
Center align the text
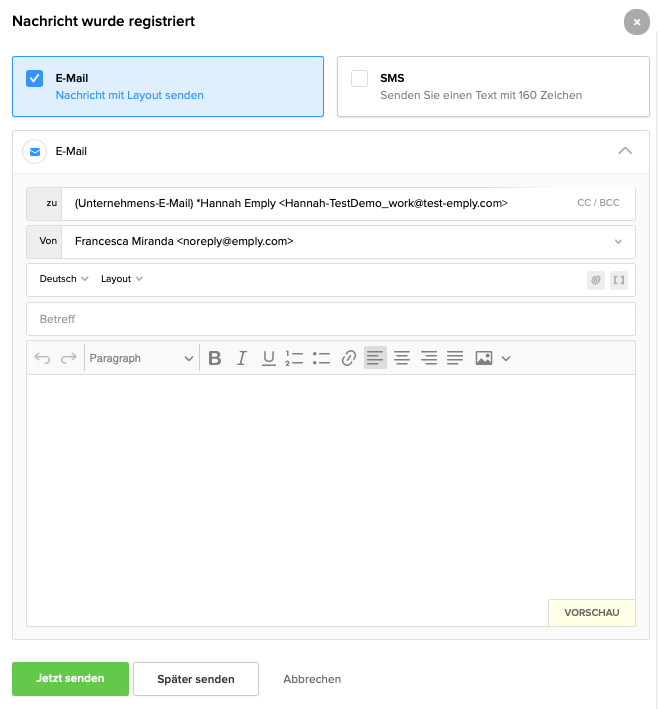pos(402,358)
